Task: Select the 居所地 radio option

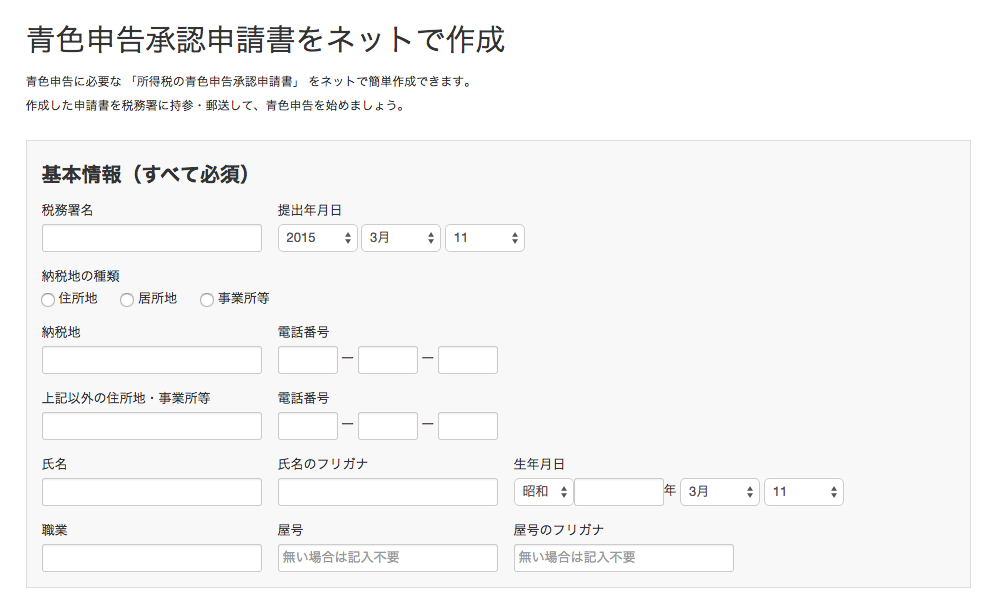Action: coord(127,299)
